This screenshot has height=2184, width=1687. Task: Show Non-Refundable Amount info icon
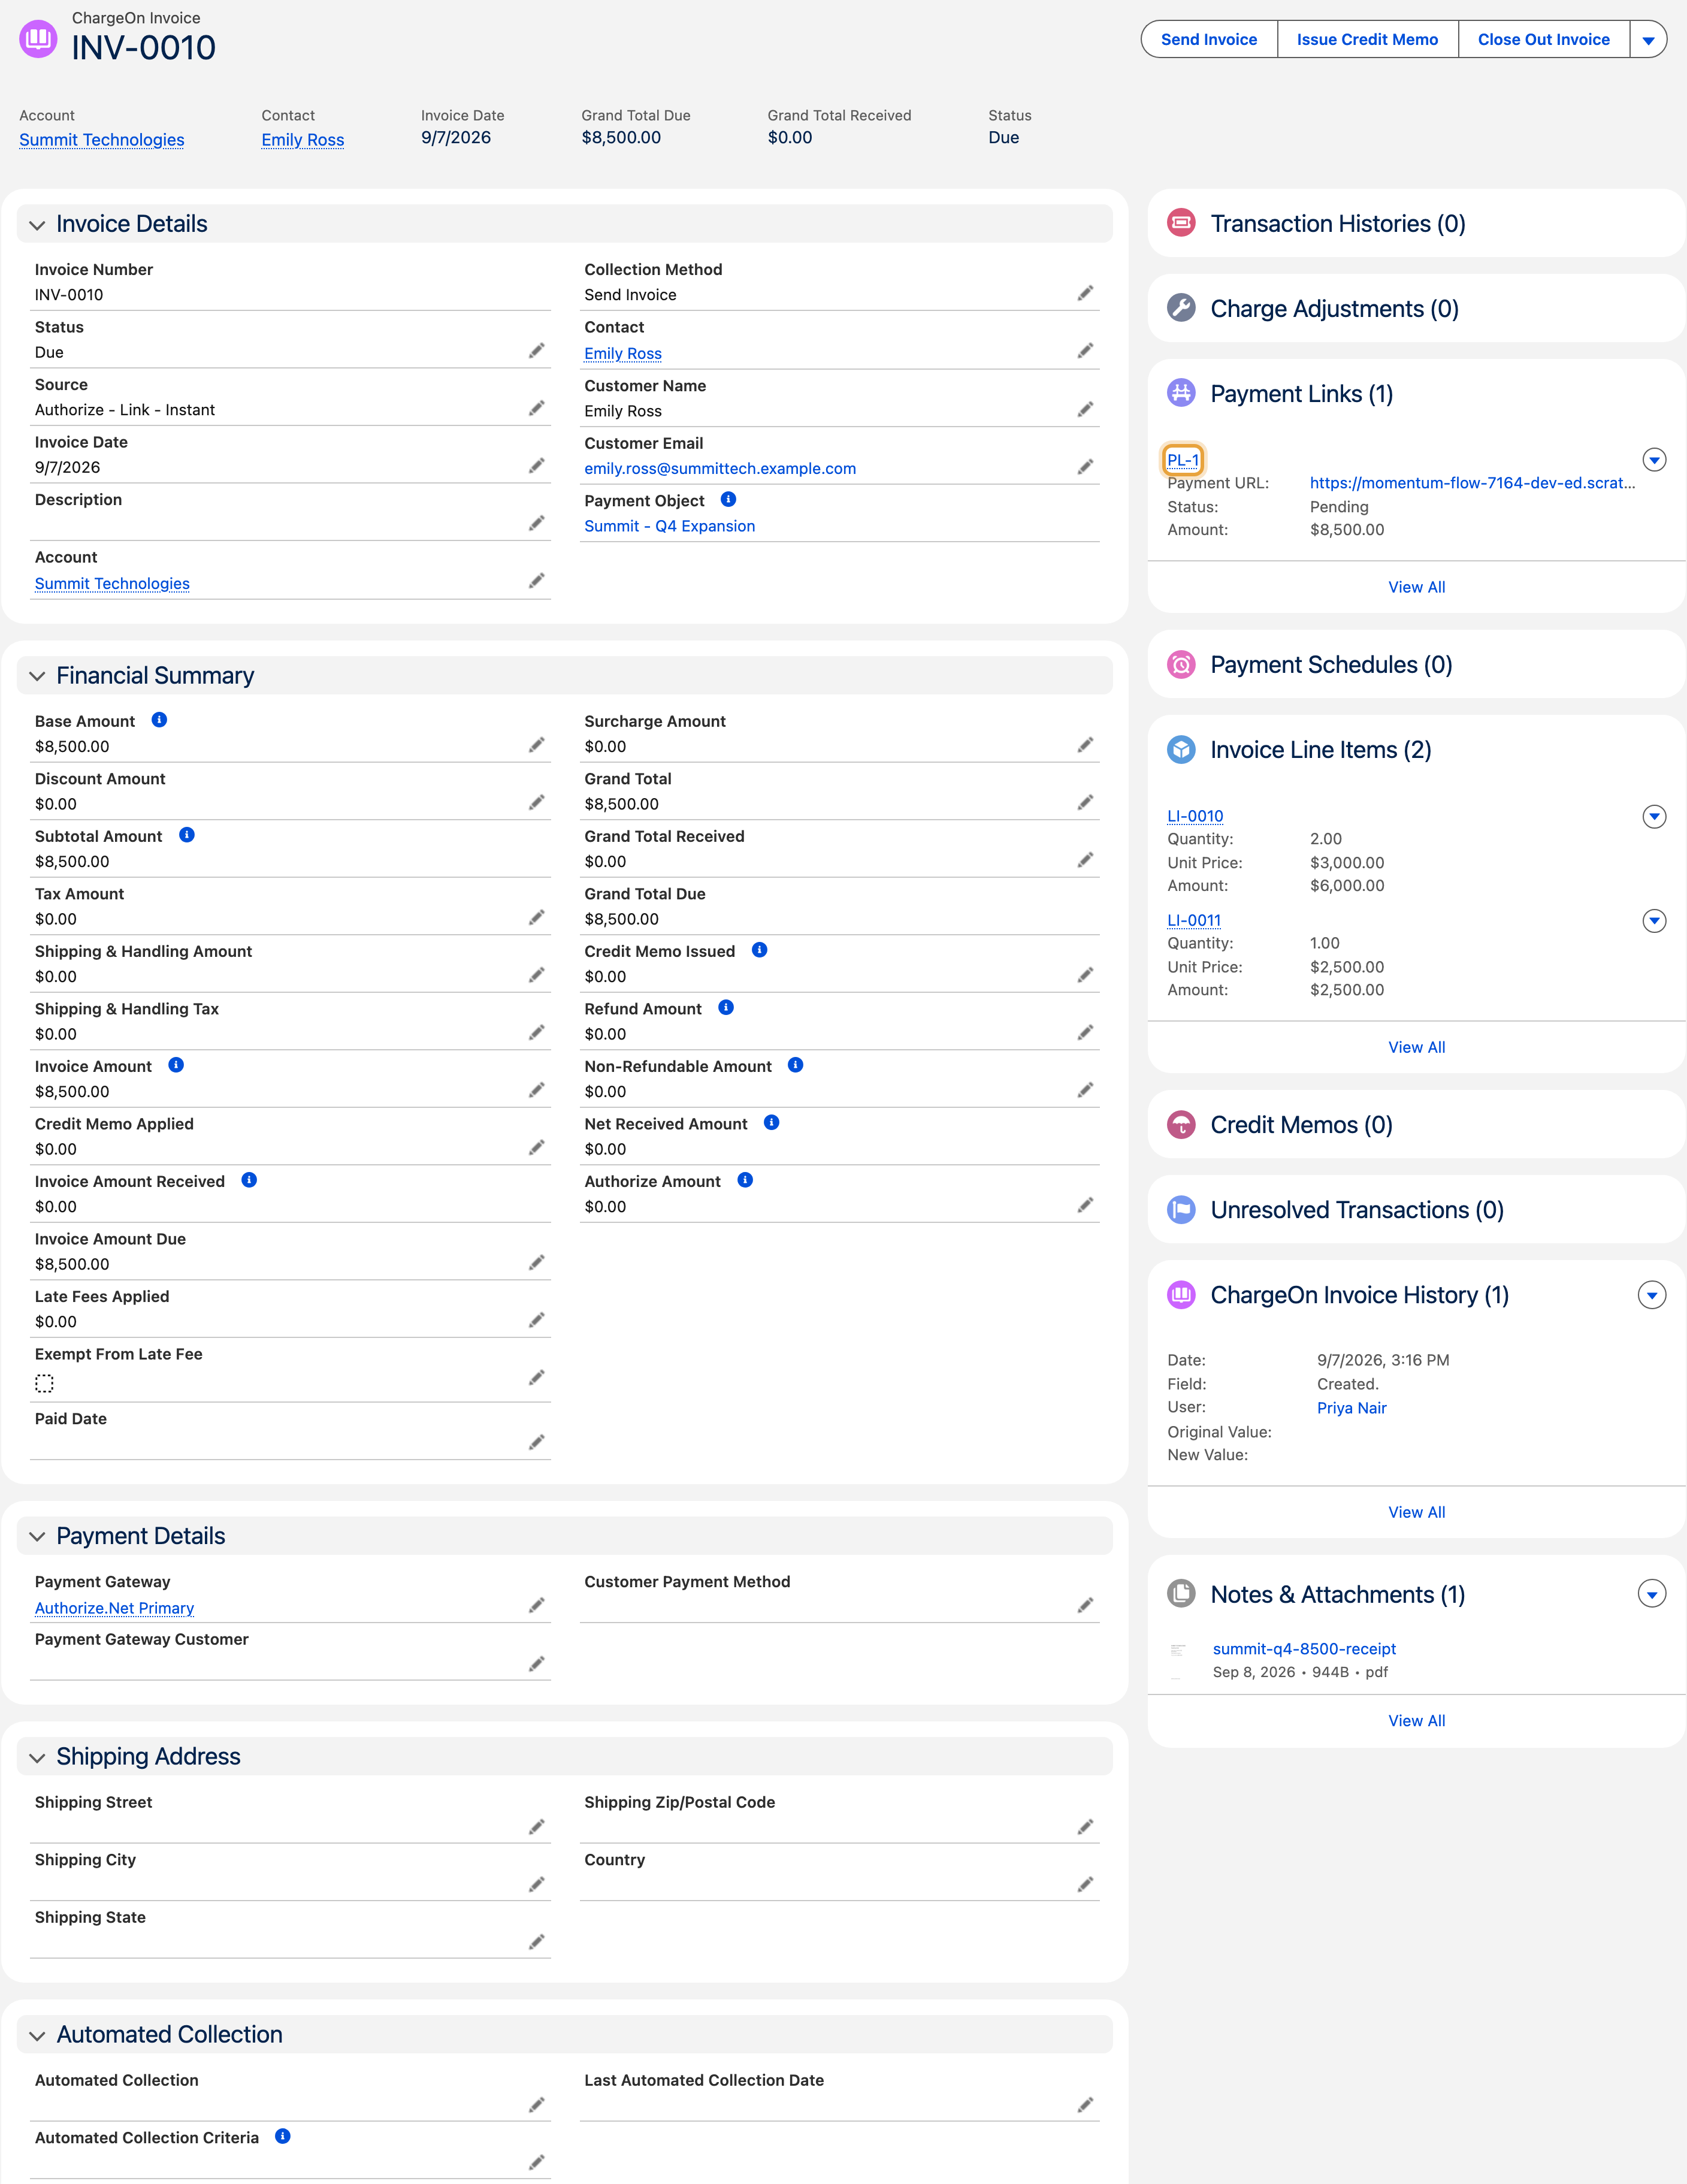click(796, 1065)
